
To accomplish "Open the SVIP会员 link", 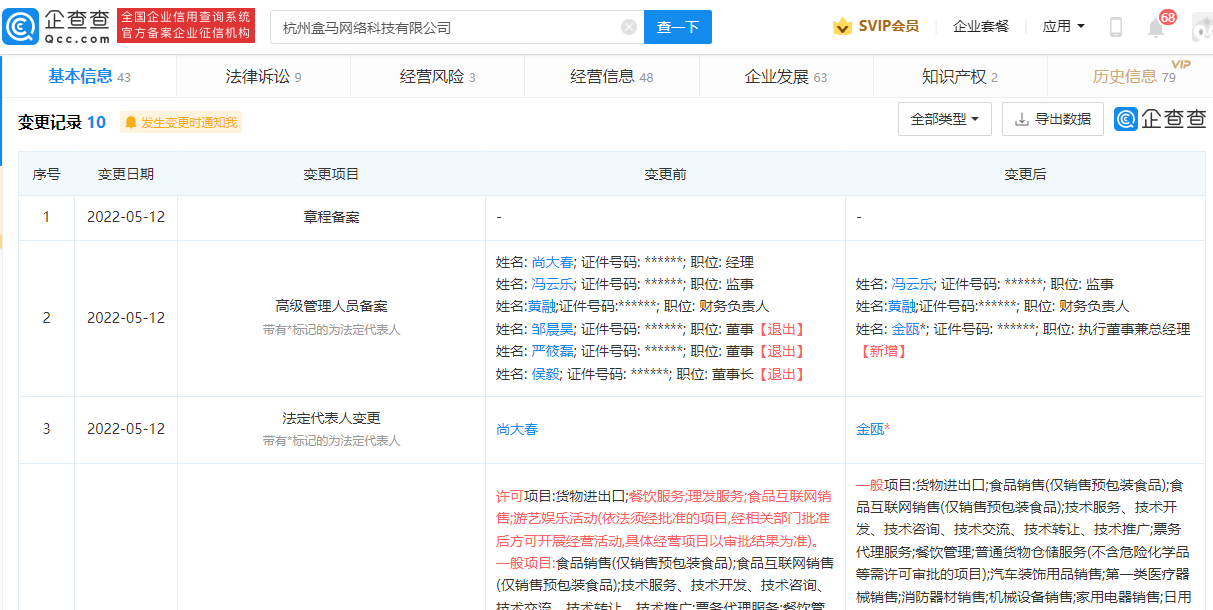I will (889, 26).
